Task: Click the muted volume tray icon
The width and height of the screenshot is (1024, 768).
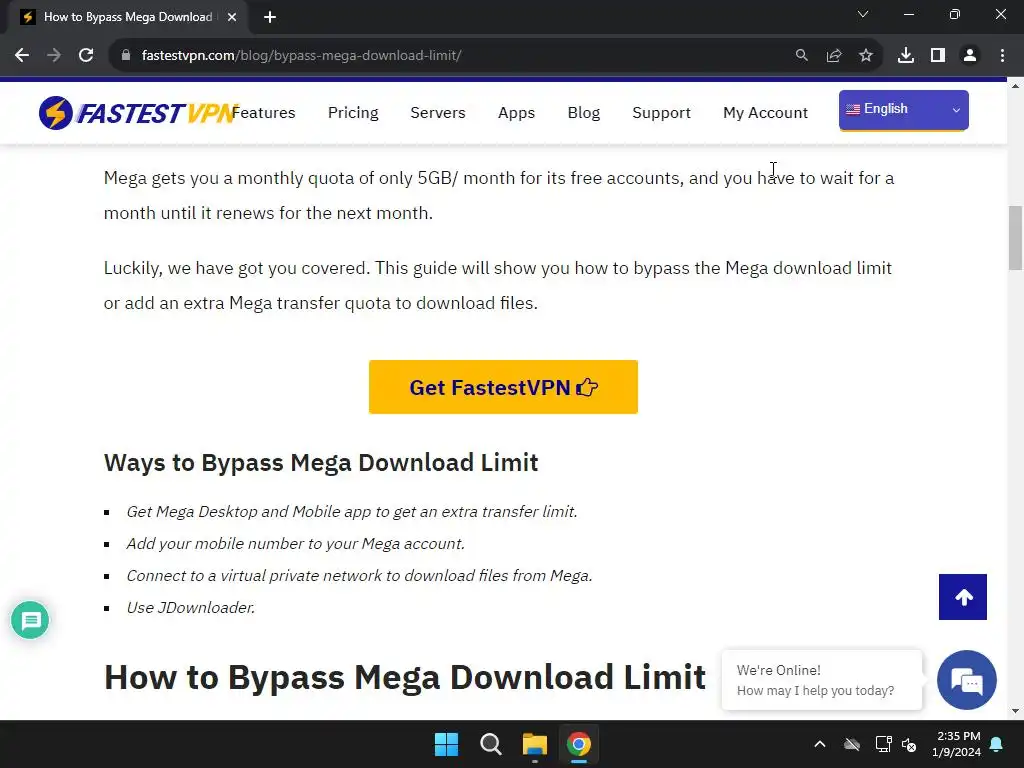Action: pyautogui.click(x=909, y=744)
